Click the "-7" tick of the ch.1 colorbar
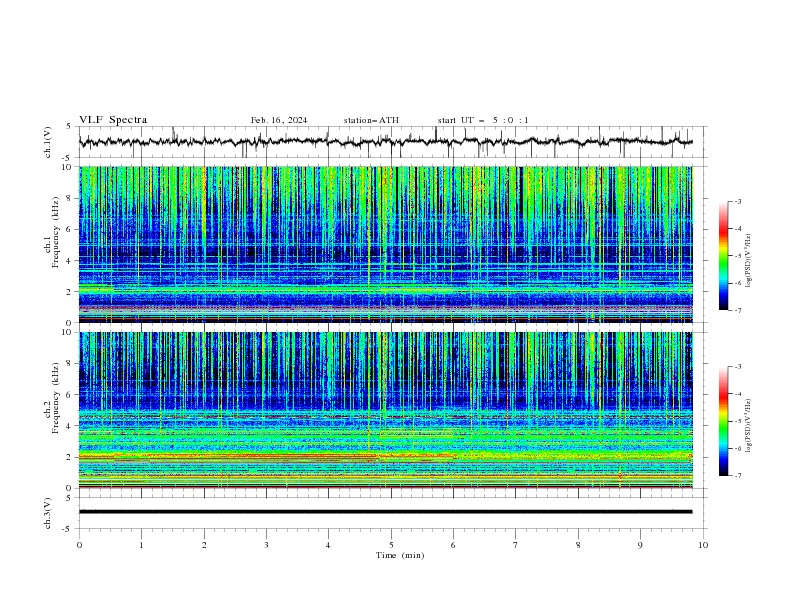Image resolution: width=792 pixels, height=612 pixels. tap(737, 310)
